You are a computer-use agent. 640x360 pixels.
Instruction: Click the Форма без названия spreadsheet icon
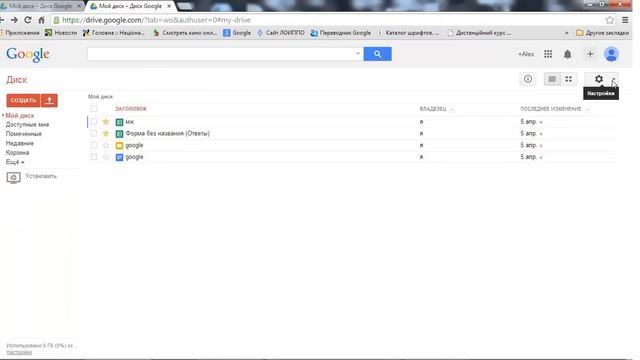tap(119, 134)
